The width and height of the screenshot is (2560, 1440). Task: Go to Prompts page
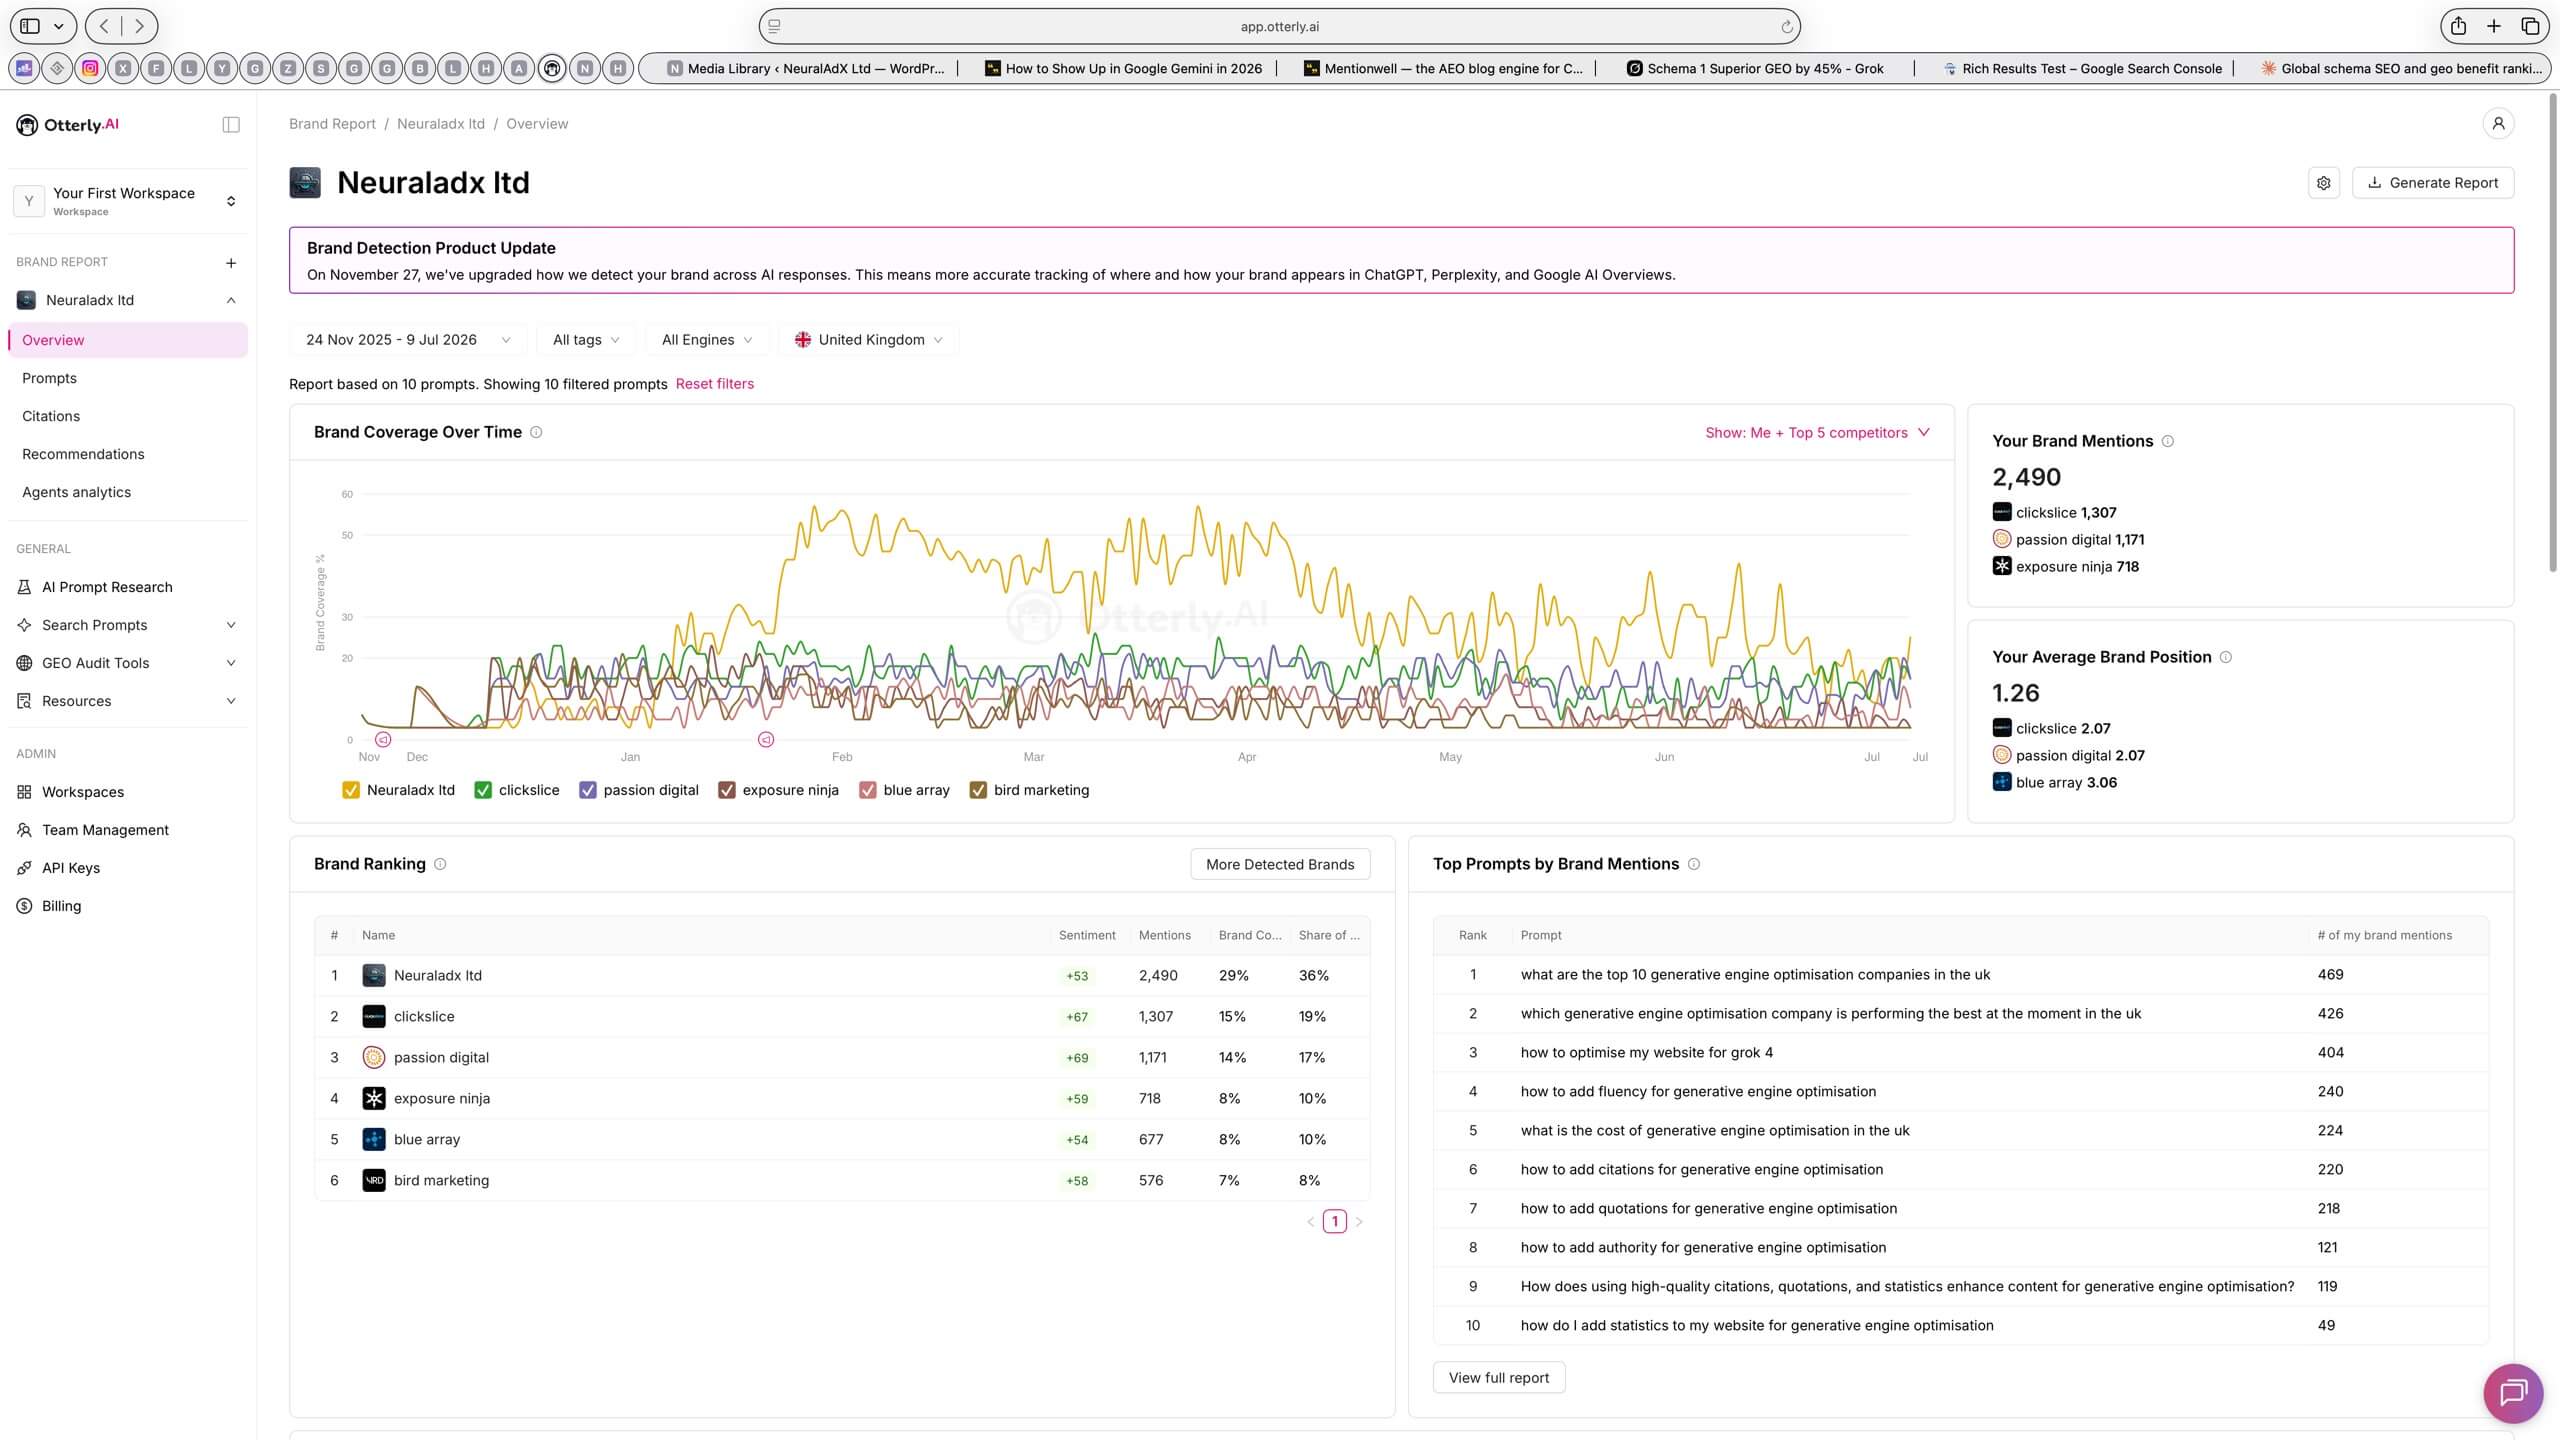click(49, 378)
